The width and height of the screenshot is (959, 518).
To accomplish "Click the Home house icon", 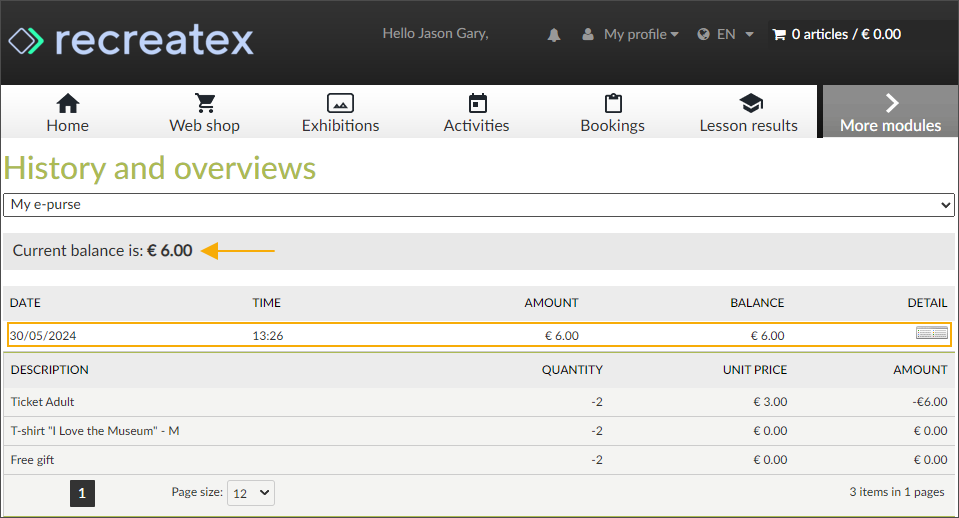I will coord(67,103).
